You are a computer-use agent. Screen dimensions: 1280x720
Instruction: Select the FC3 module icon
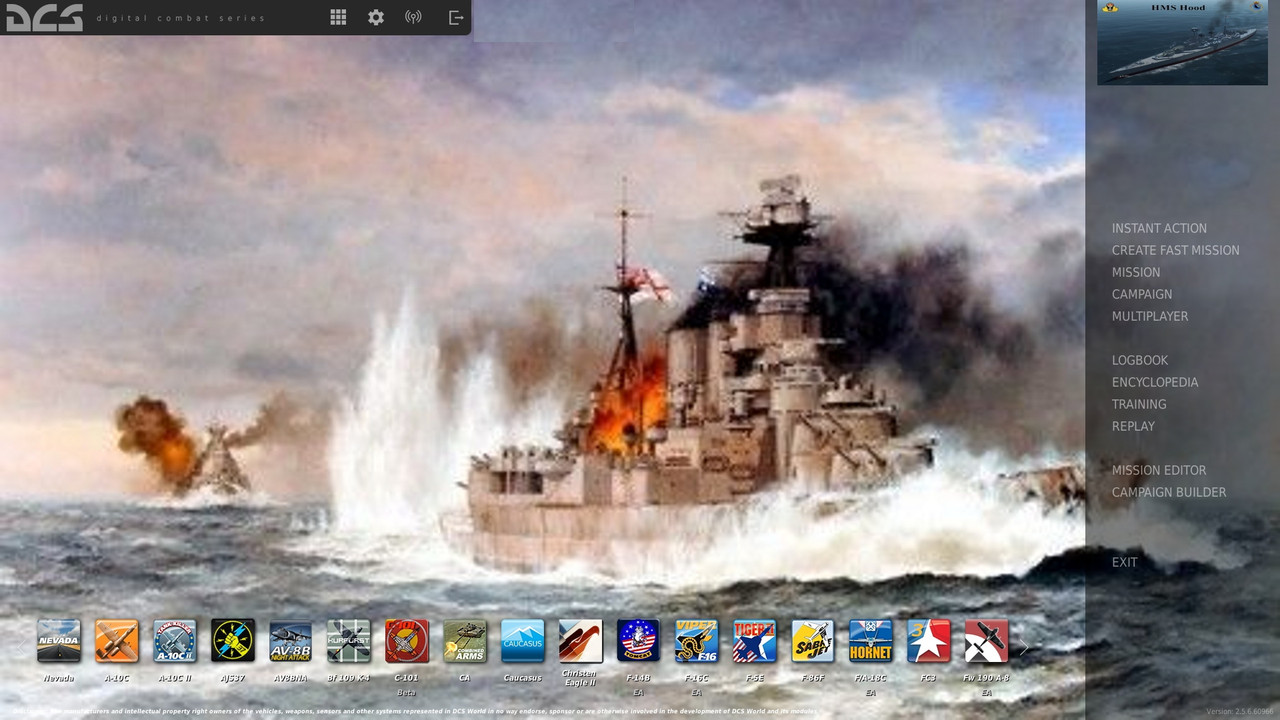pos(929,641)
